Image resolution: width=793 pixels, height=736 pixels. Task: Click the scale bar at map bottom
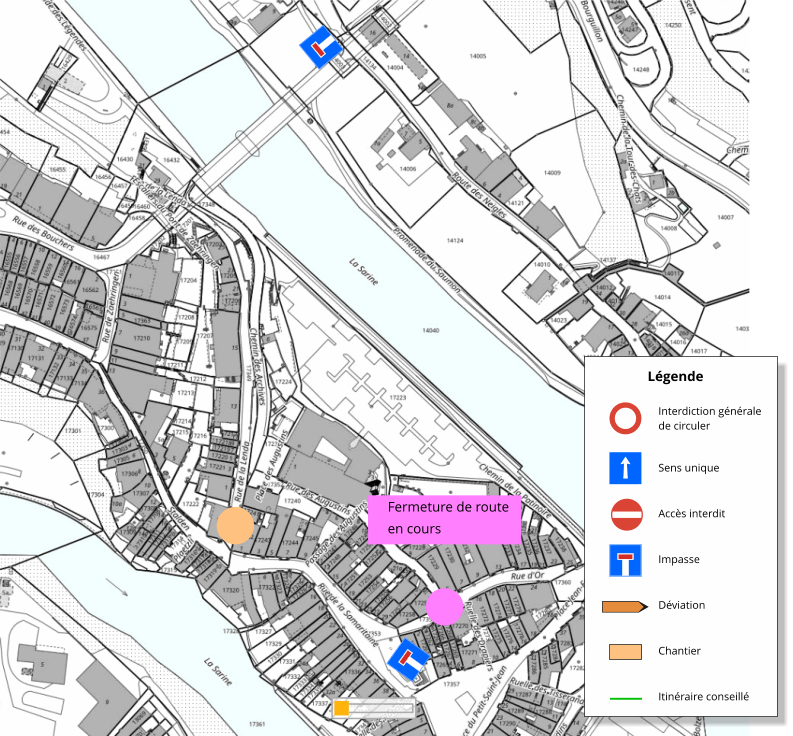pyautogui.click(x=373, y=708)
